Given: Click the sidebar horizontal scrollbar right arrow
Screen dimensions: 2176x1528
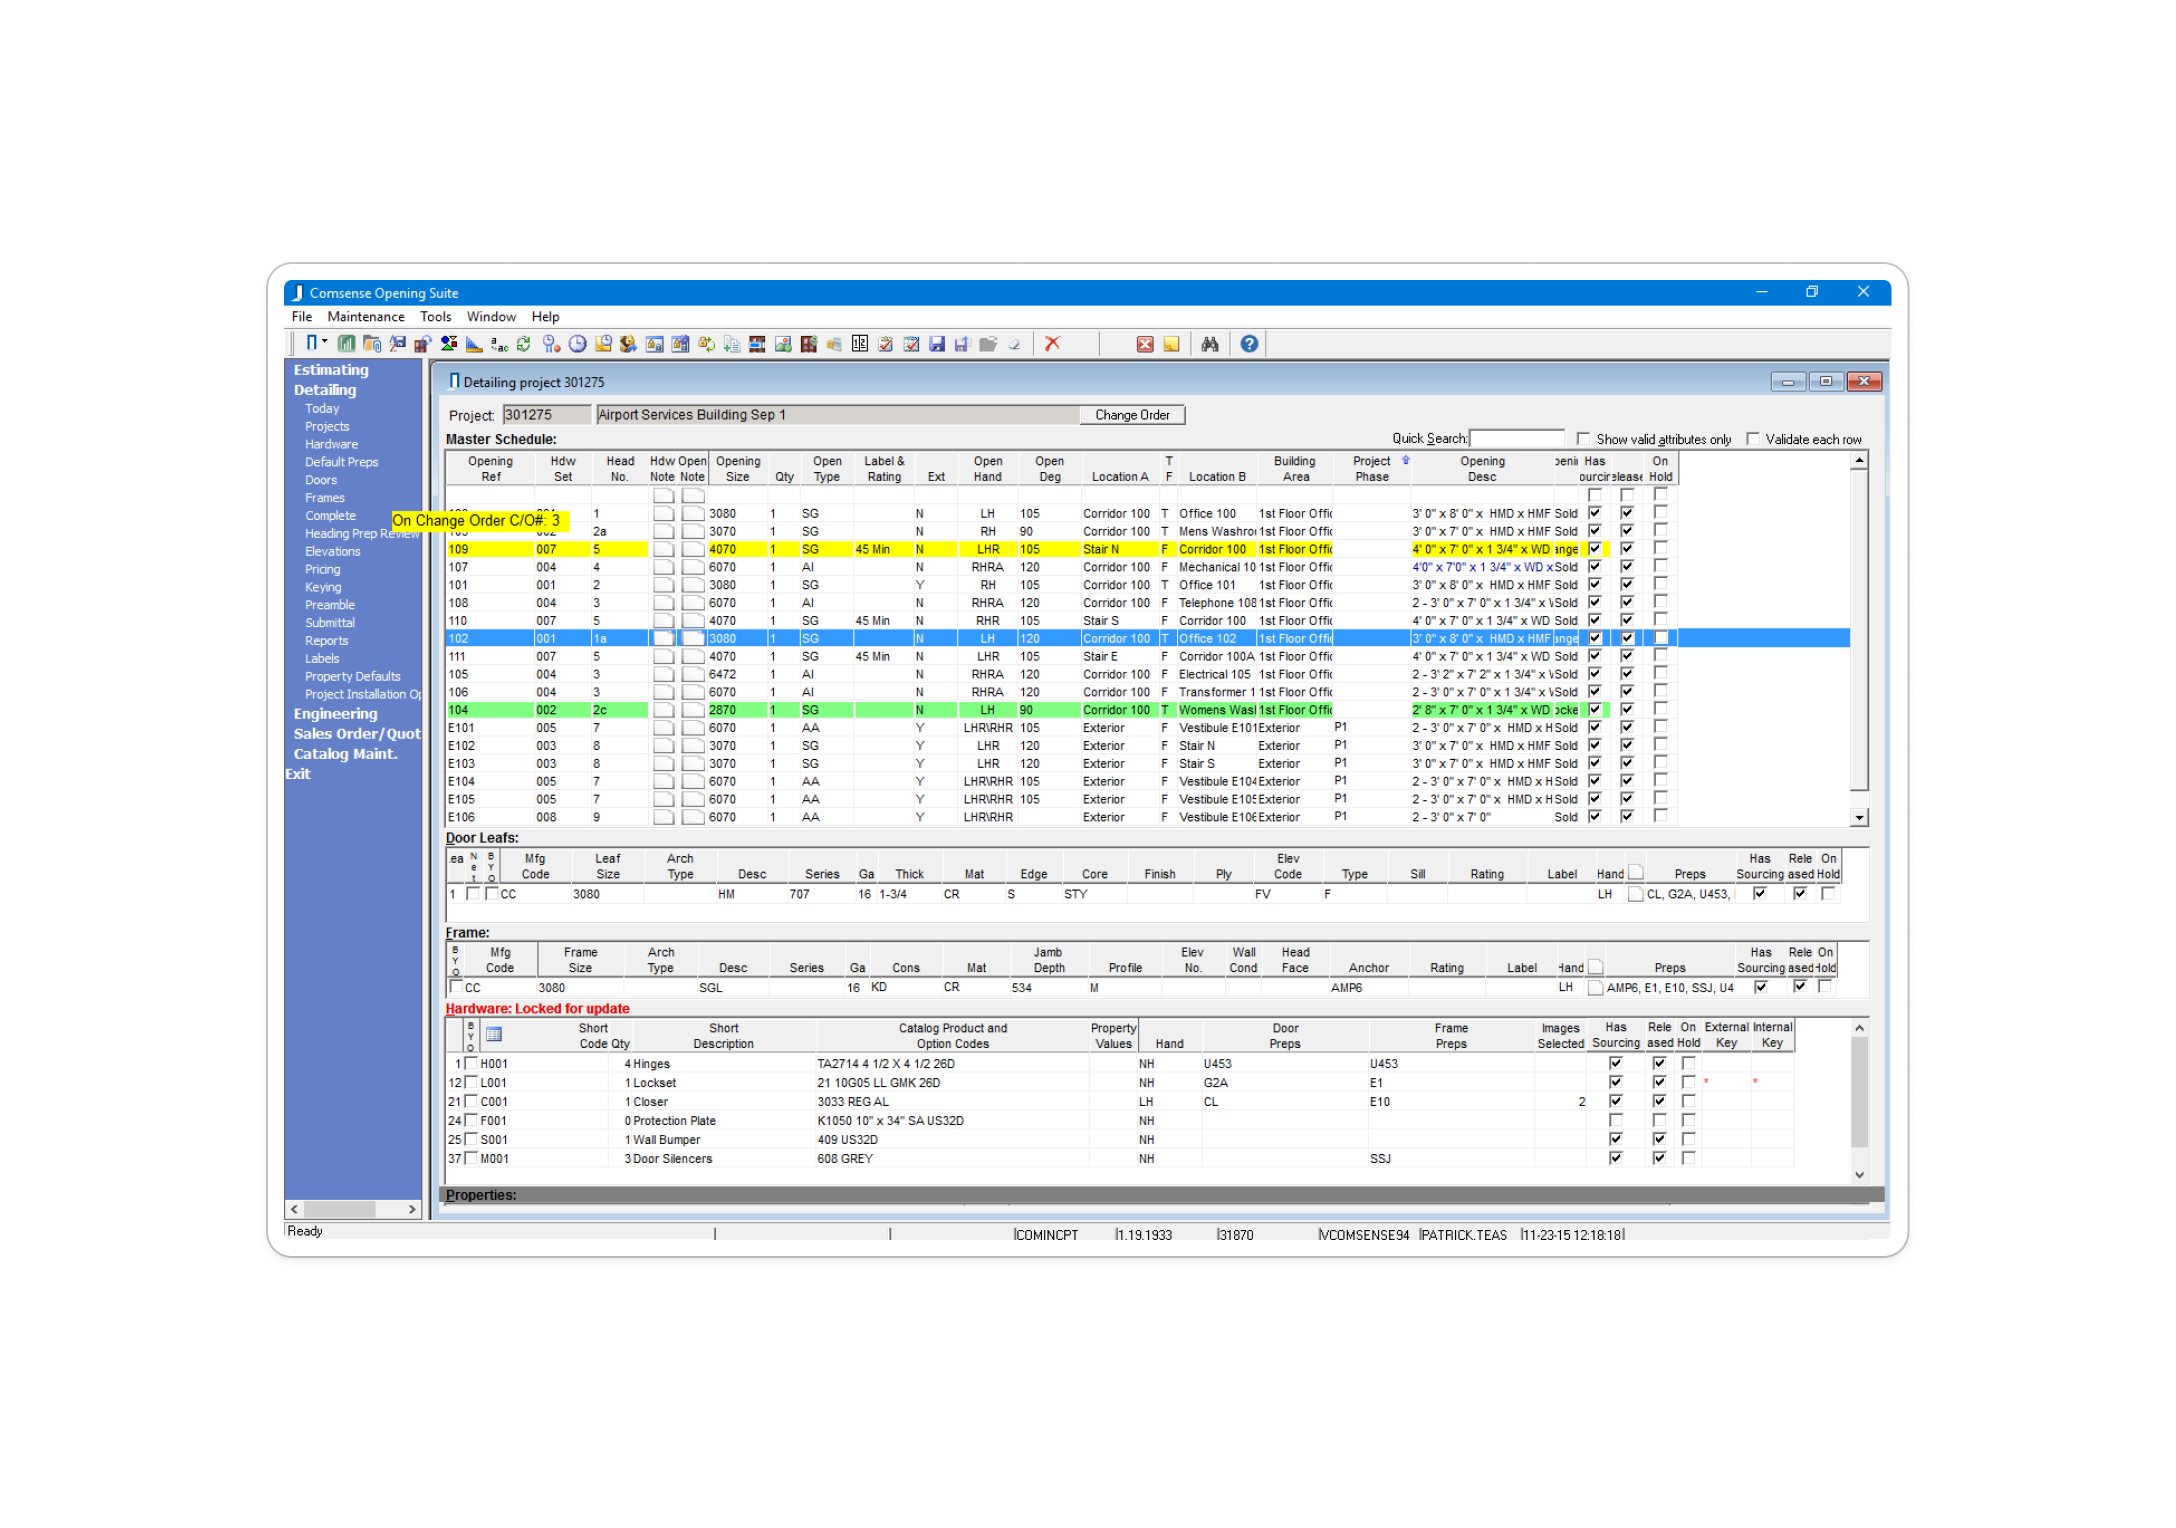Looking at the screenshot, I should point(412,1209).
